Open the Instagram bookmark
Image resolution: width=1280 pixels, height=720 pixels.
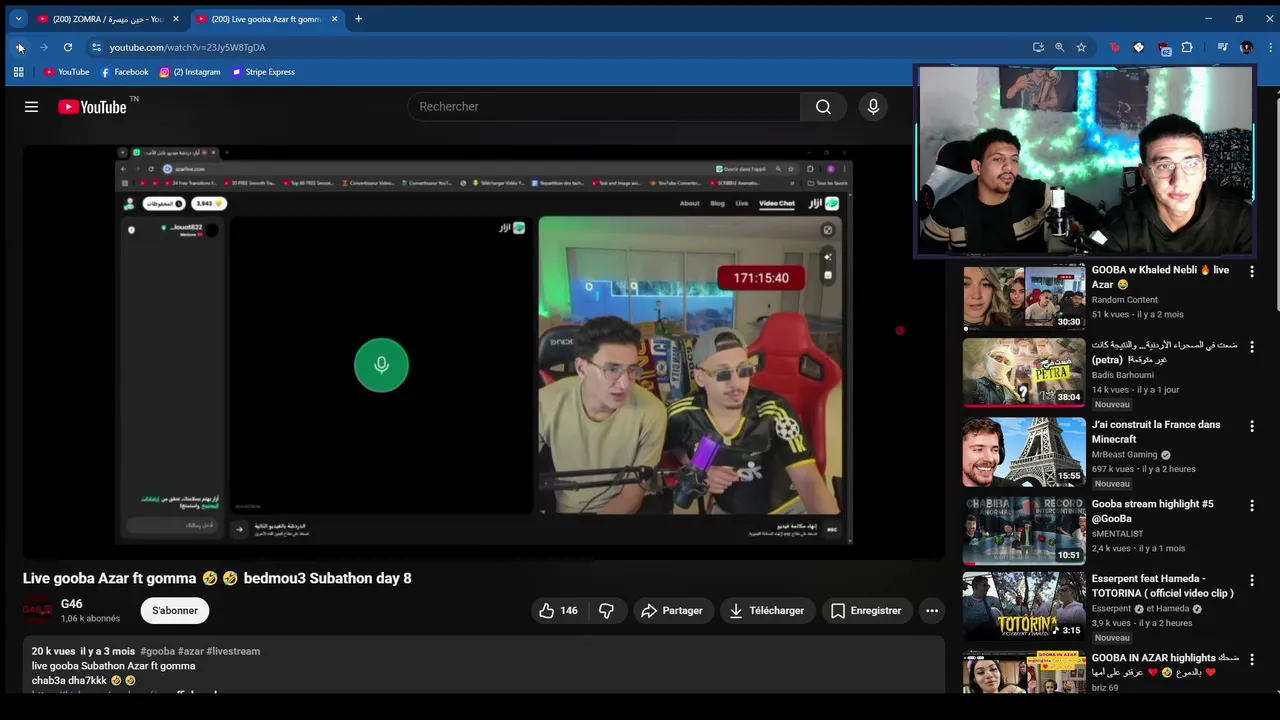tap(190, 72)
